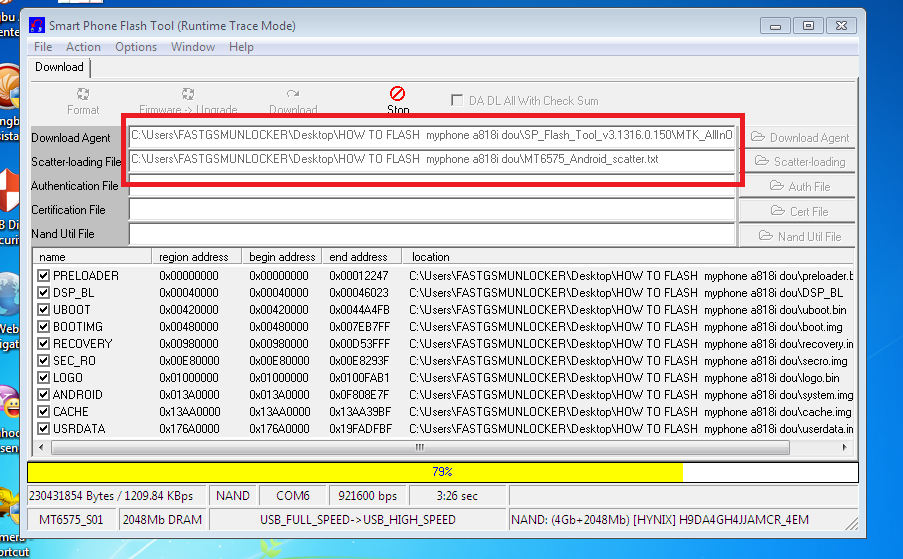Screen dimensions: 903x559
Task: Click the right arrow of horizontal scrollbar
Action: pyautogui.click(x=844, y=447)
